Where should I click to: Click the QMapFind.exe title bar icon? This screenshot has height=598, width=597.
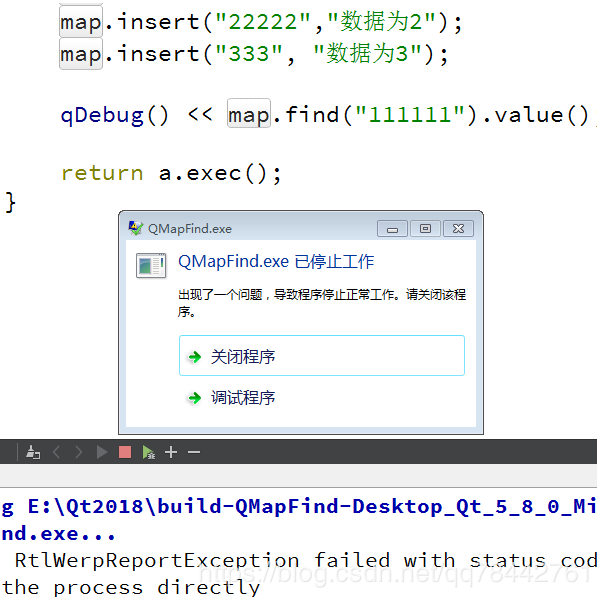click(135, 228)
